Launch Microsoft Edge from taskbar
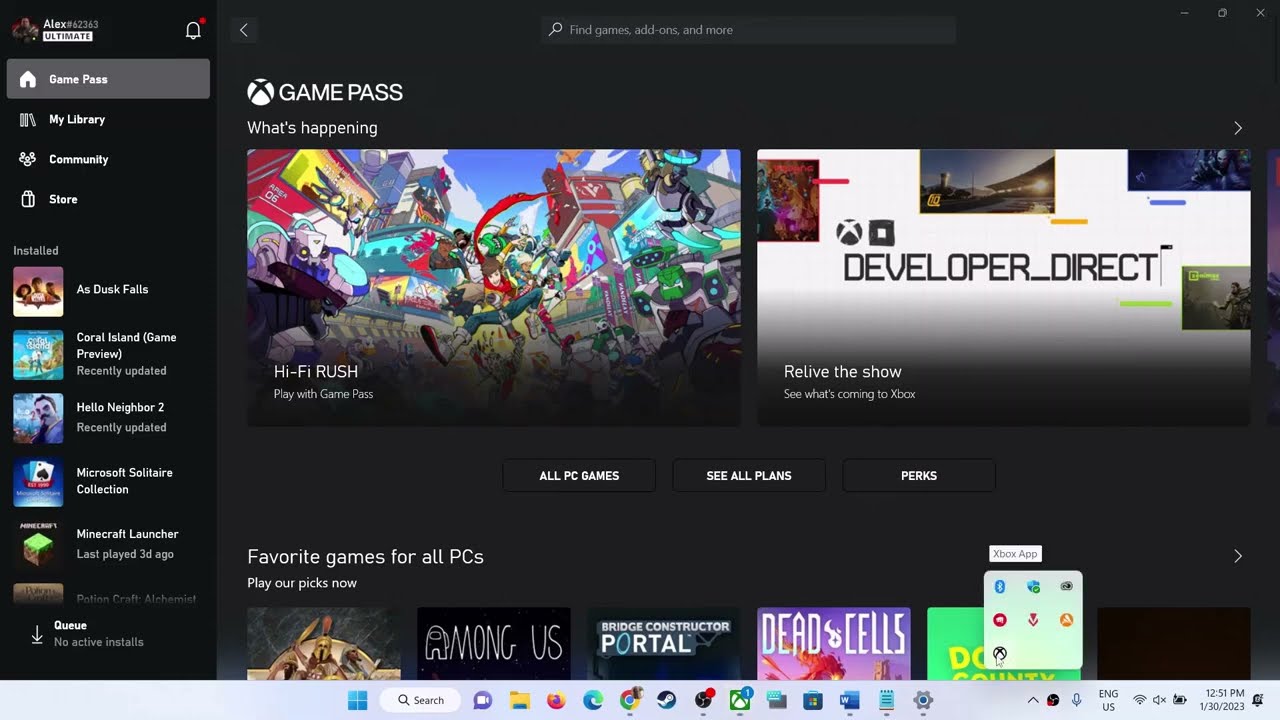The width and height of the screenshot is (1280, 720). [593, 701]
